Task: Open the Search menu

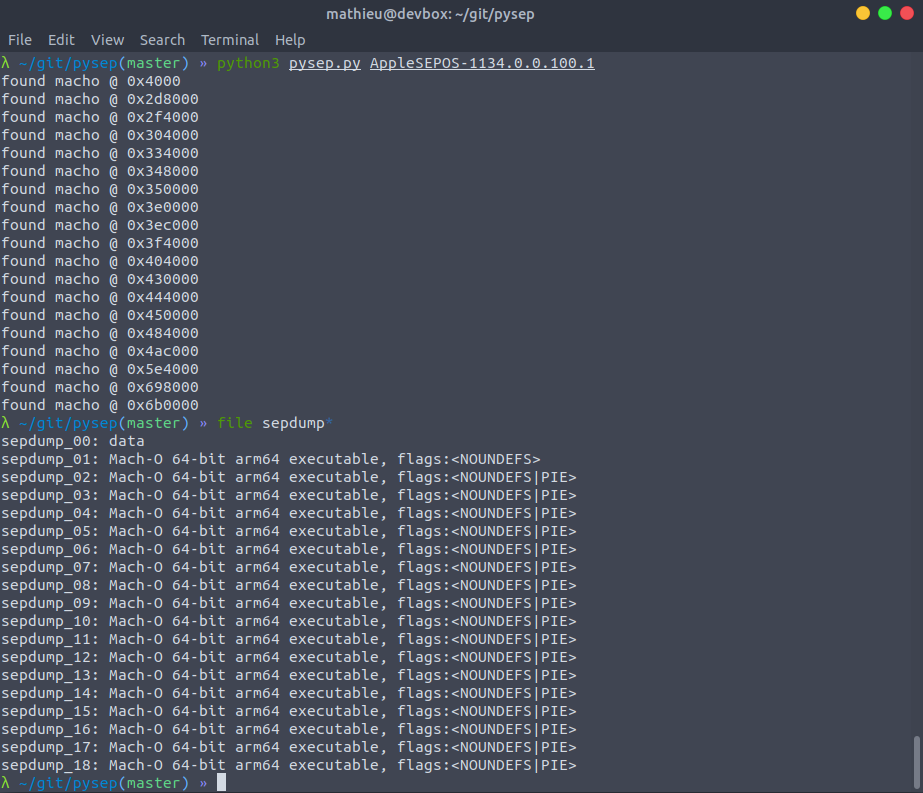Action: tap(162, 40)
